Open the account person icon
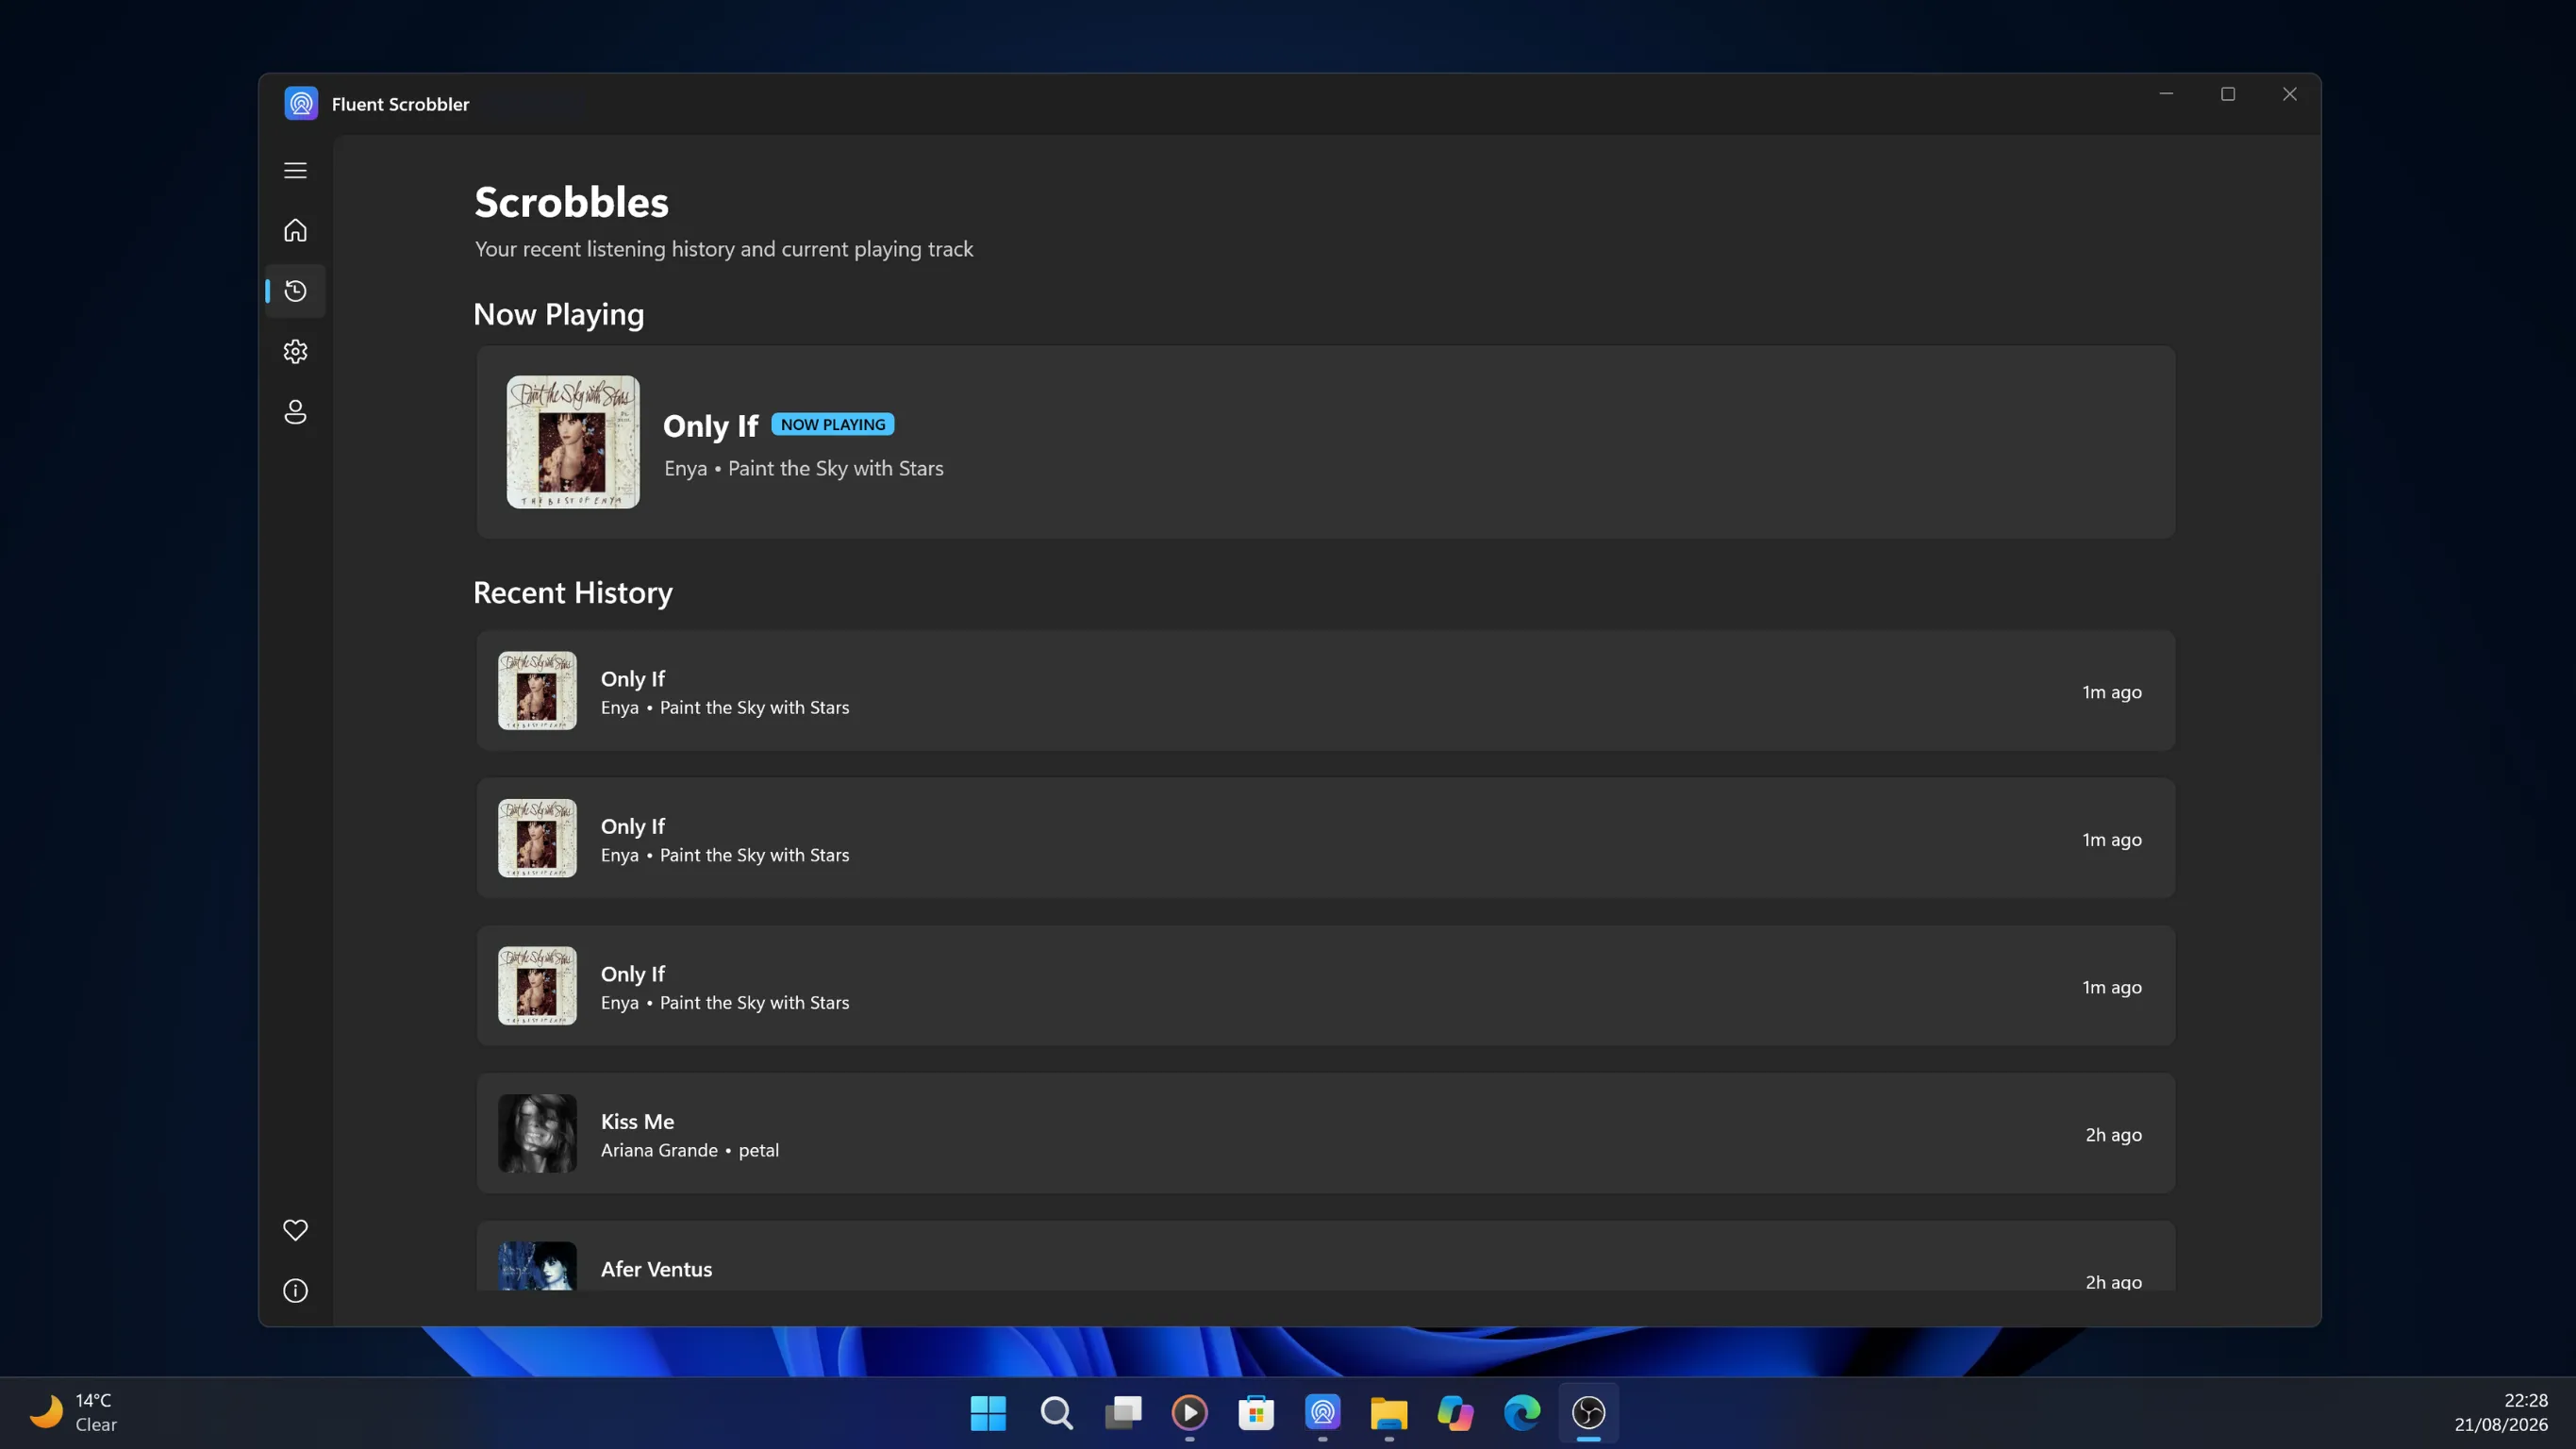This screenshot has width=2576, height=1449. pyautogui.click(x=295, y=412)
